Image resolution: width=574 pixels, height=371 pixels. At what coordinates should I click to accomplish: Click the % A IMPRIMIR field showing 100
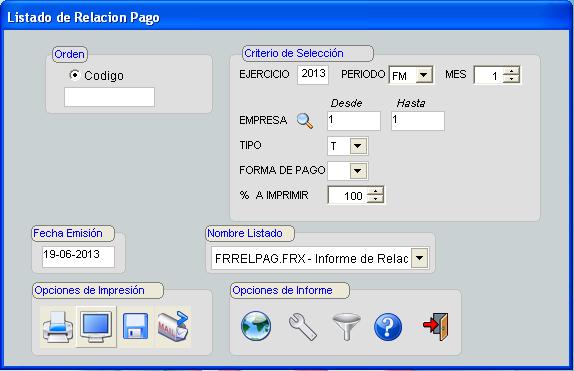348,195
